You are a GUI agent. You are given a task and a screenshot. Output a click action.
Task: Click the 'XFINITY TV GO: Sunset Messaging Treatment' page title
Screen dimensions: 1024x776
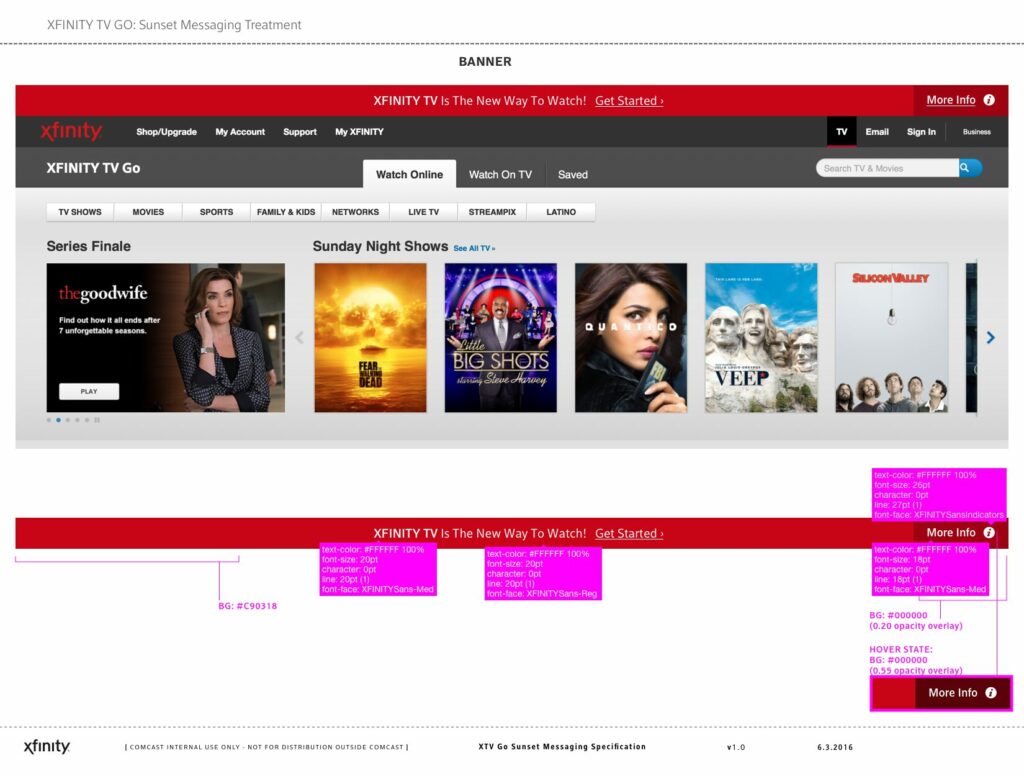tap(174, 25)
